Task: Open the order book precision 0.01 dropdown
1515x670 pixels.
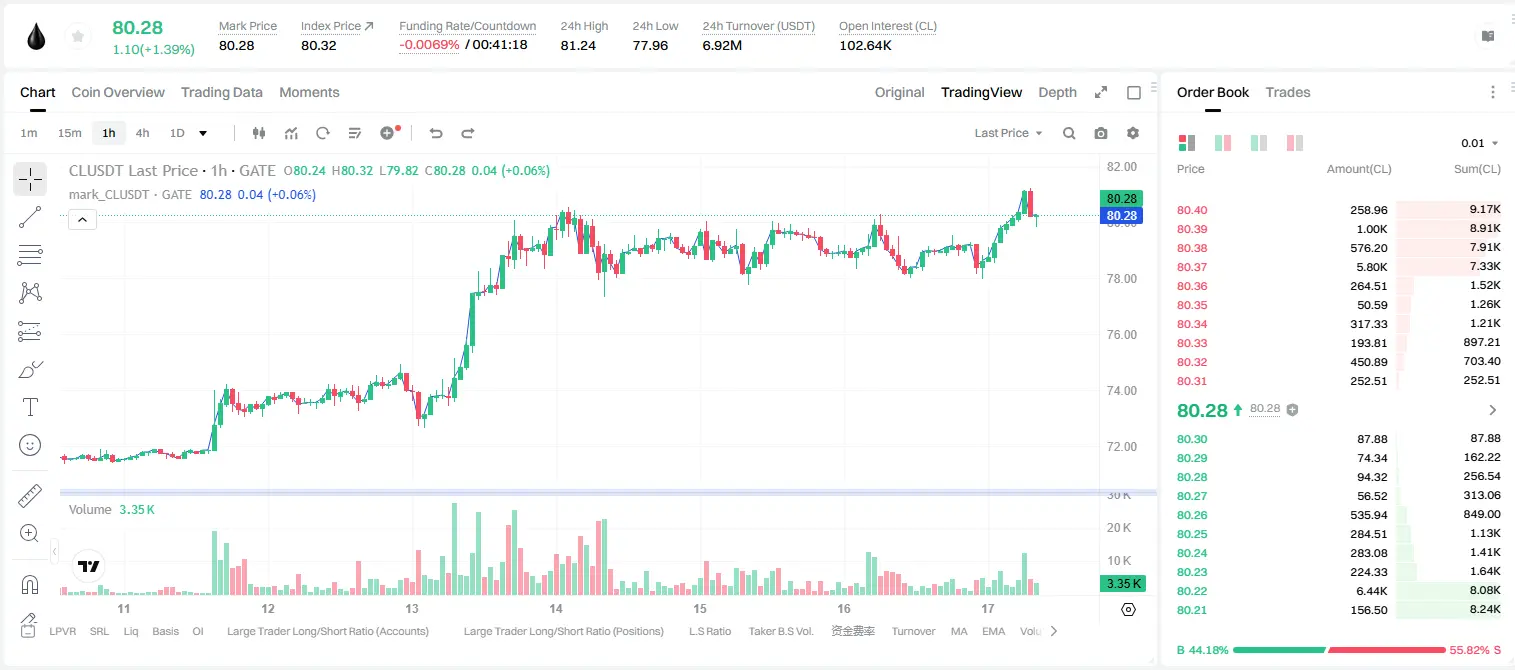Action: pos(1480,143)
